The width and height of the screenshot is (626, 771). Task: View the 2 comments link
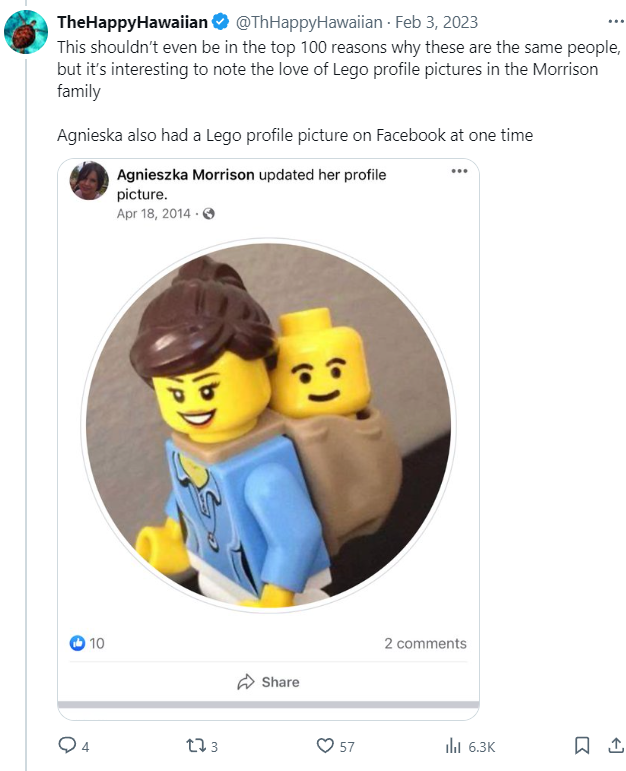[425, 643]
